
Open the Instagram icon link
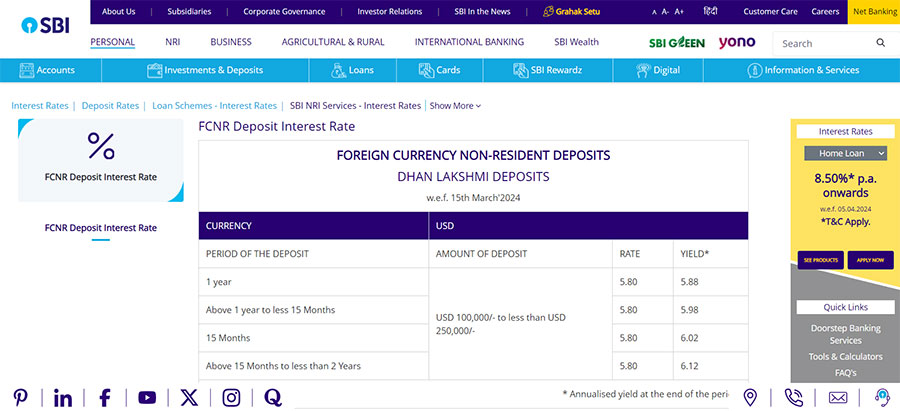(231, 397)
